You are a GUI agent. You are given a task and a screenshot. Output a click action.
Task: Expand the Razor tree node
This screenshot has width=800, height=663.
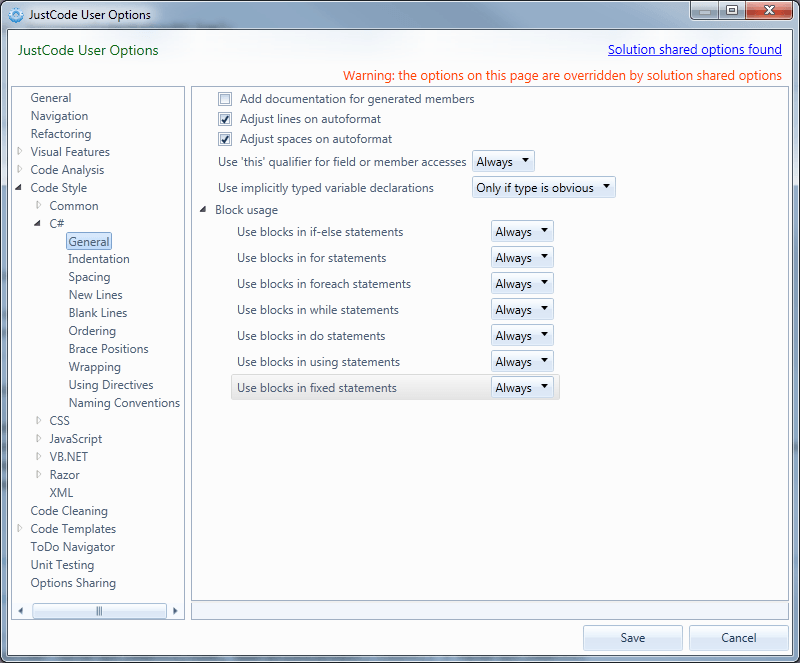(x=39, y=474)
